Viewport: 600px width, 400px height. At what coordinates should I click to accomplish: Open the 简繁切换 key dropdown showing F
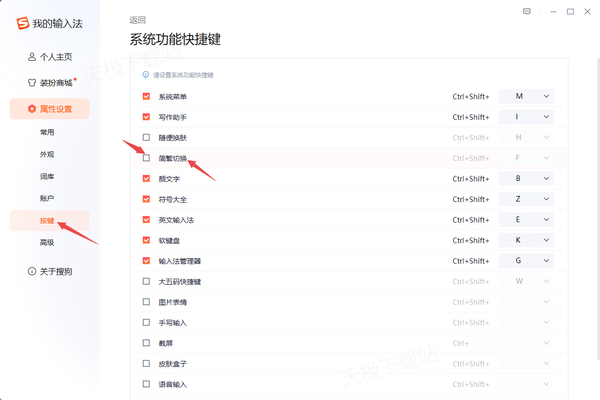point(526,158)
